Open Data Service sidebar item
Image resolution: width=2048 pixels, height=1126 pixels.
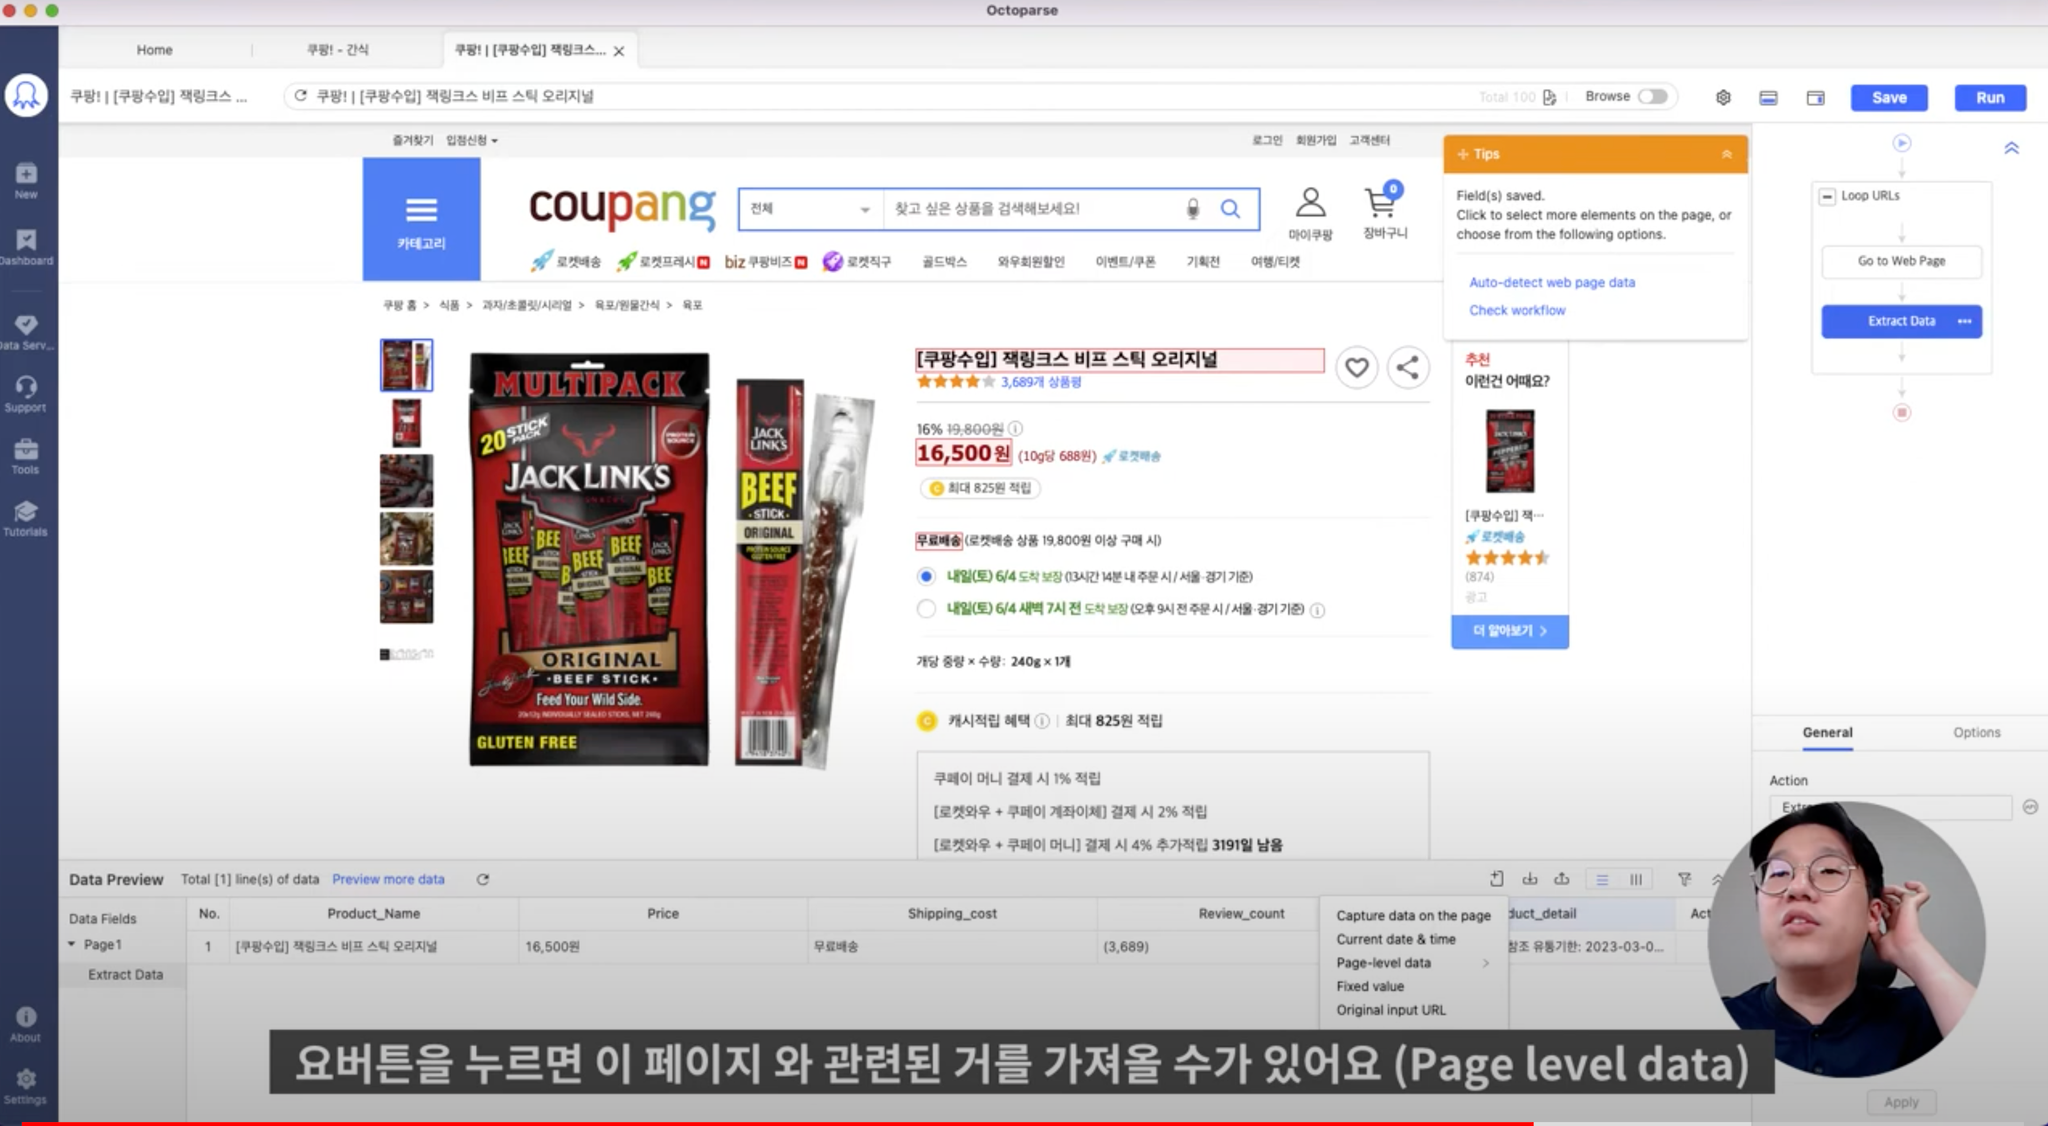pyautogui.click(x=26, y=332)
